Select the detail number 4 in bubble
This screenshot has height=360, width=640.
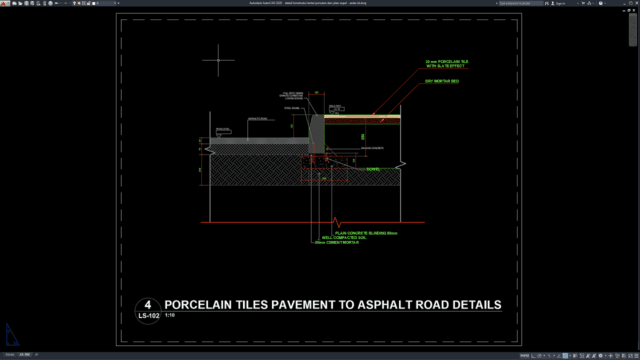148,304
